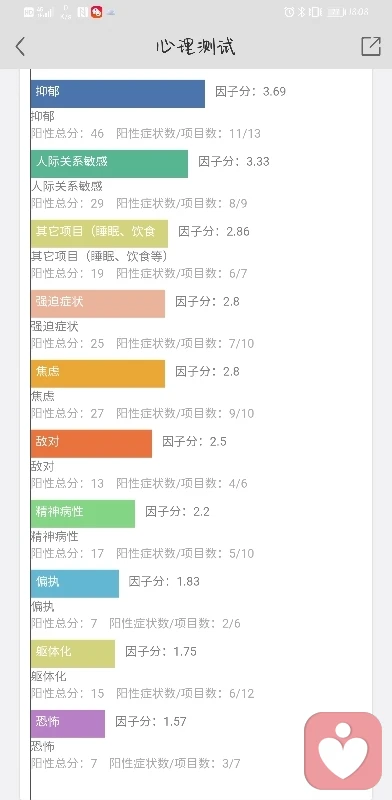392x800 pixels.
Task: Tap the red app notification icon
Action: (96, 12)
